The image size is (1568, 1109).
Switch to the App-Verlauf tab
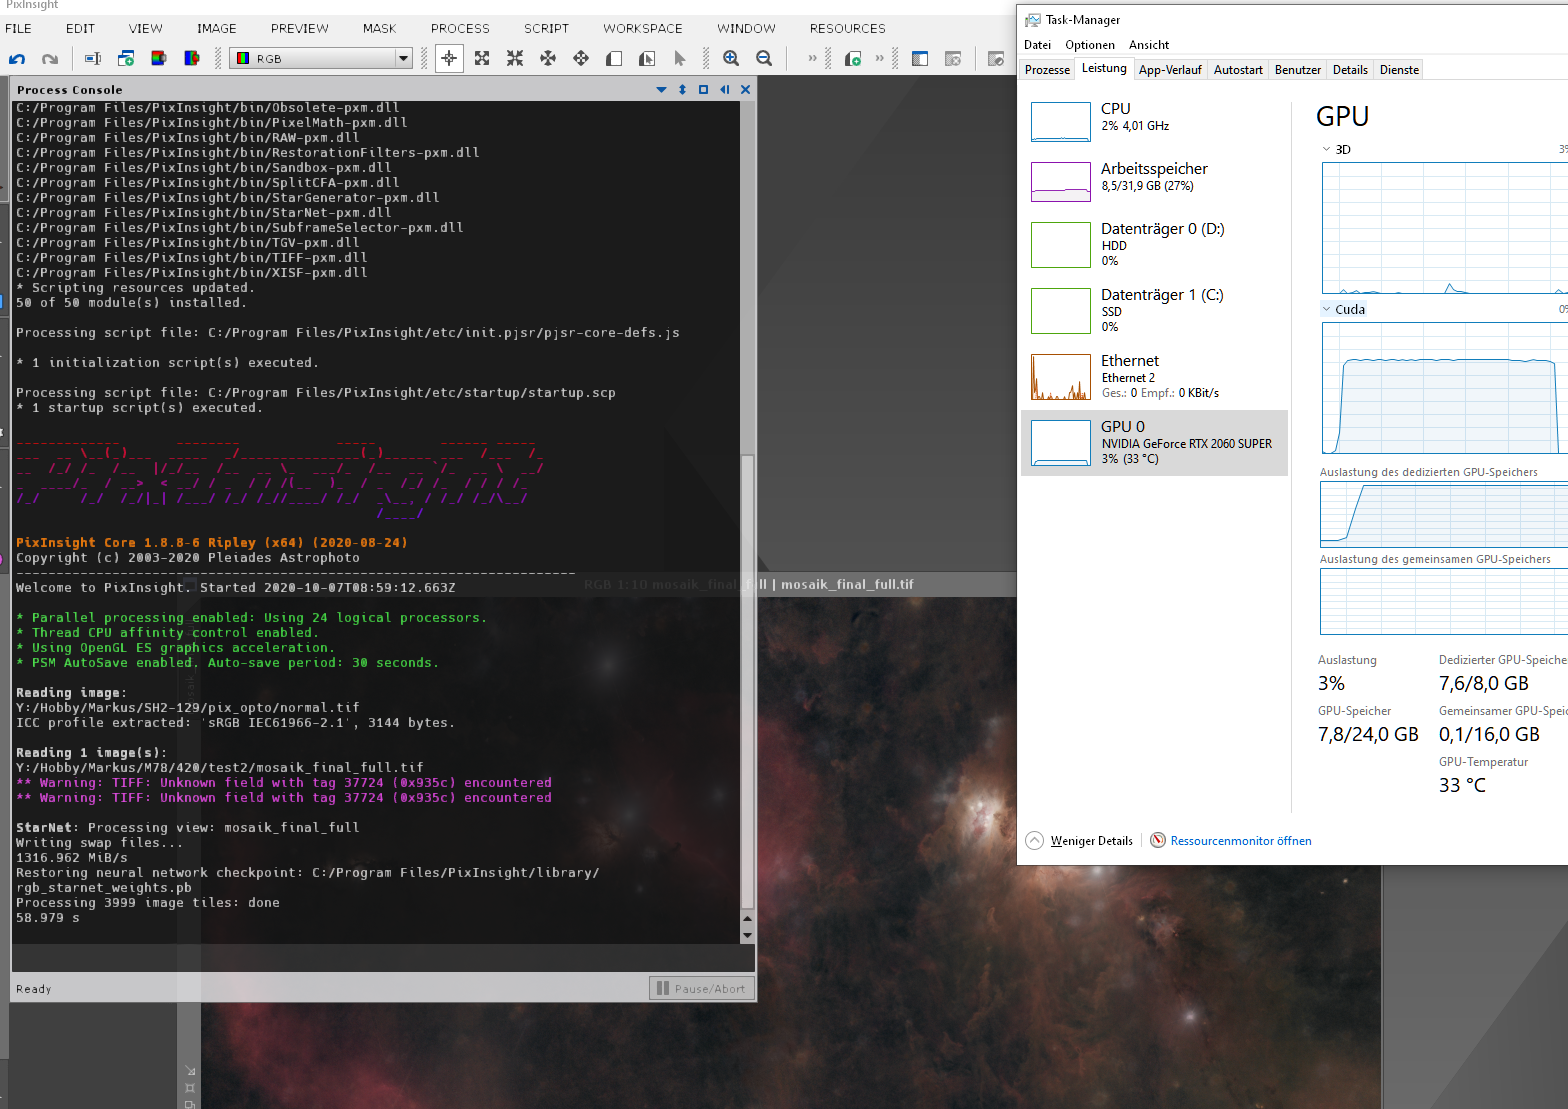point(1170,70)
